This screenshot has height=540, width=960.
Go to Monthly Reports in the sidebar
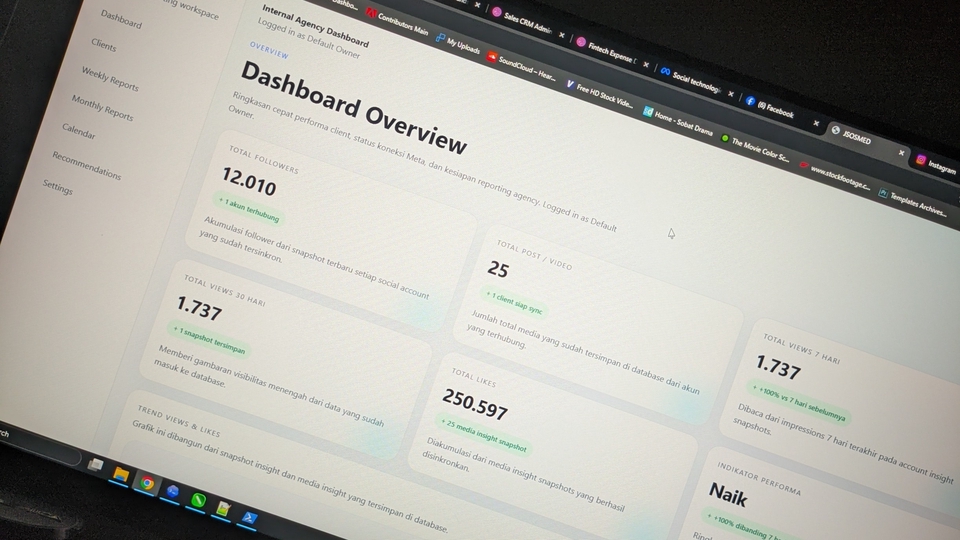click(x=102, y=107)
